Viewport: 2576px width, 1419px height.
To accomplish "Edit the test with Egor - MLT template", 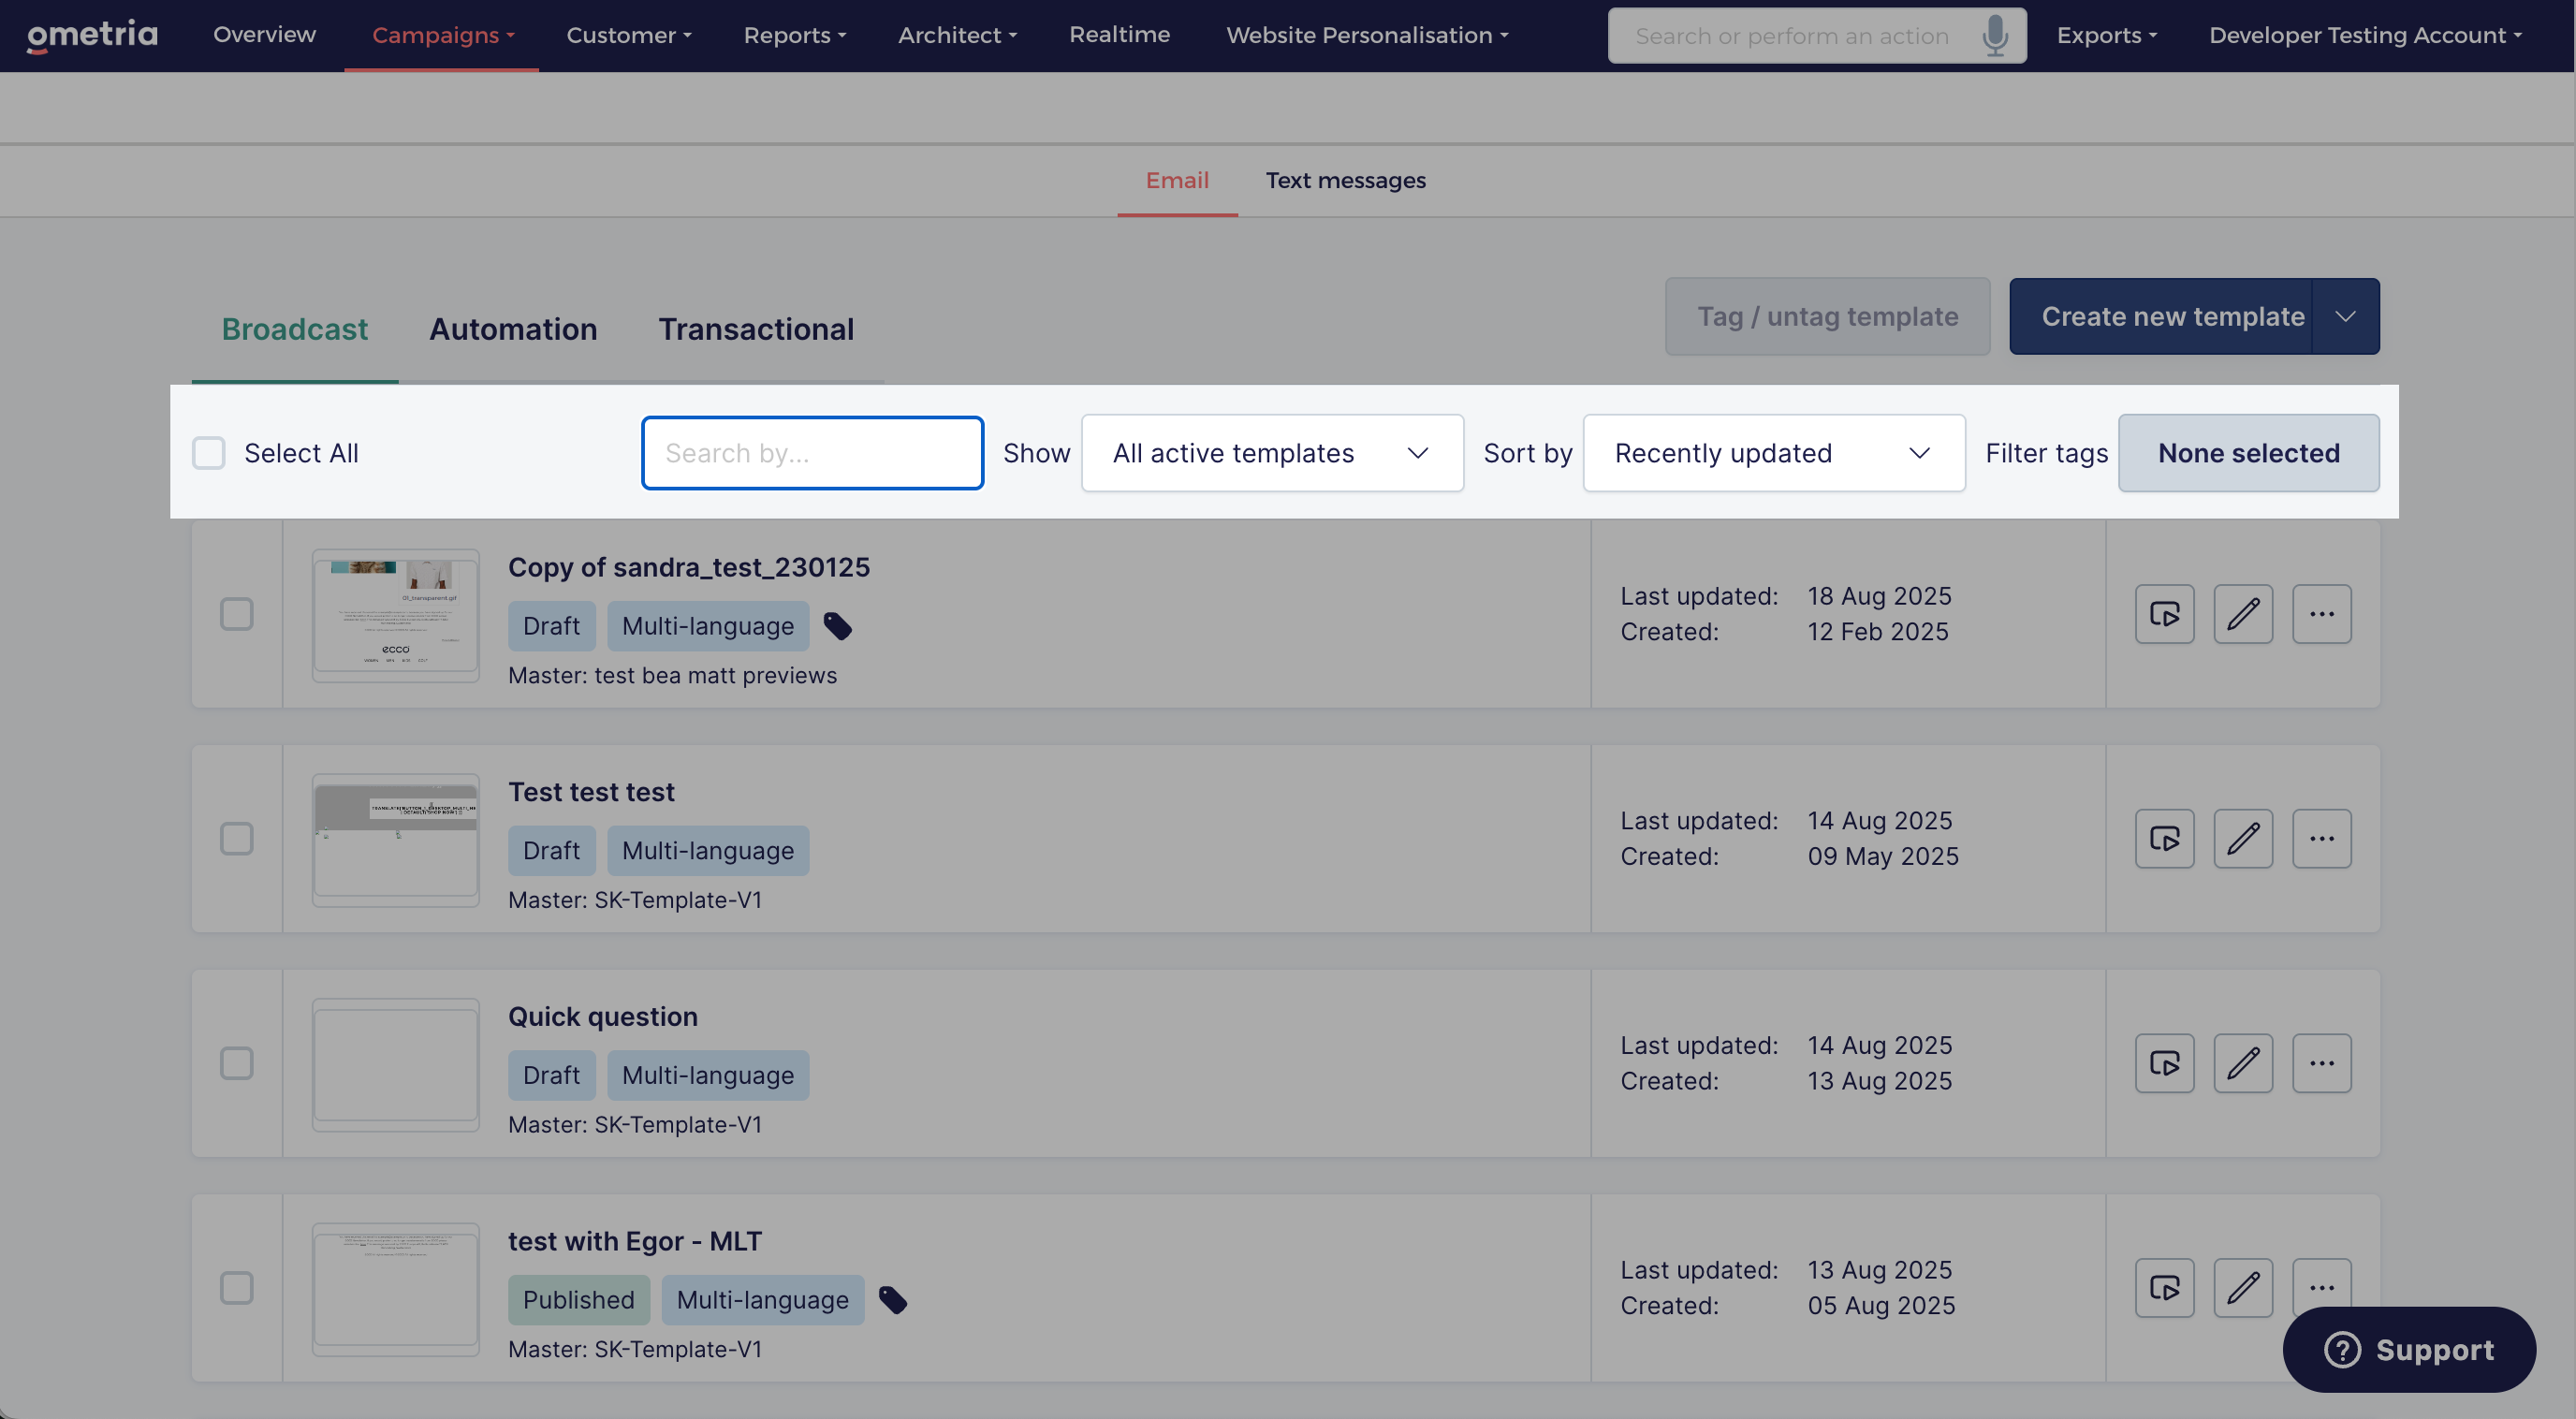I will pos(2243,1288).
